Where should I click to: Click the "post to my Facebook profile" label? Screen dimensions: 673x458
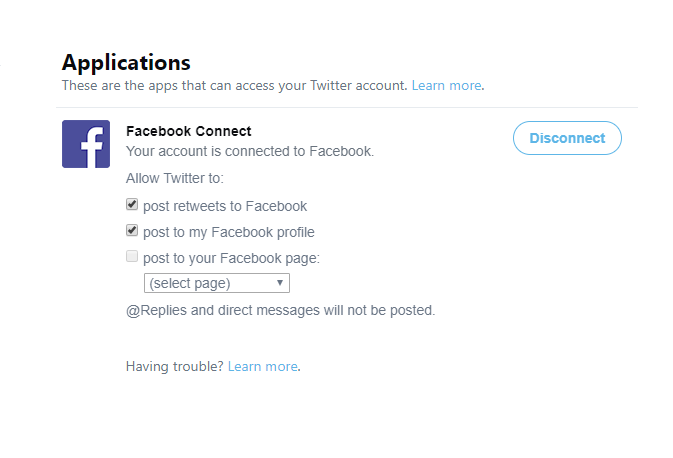click(x=229, y=232)
